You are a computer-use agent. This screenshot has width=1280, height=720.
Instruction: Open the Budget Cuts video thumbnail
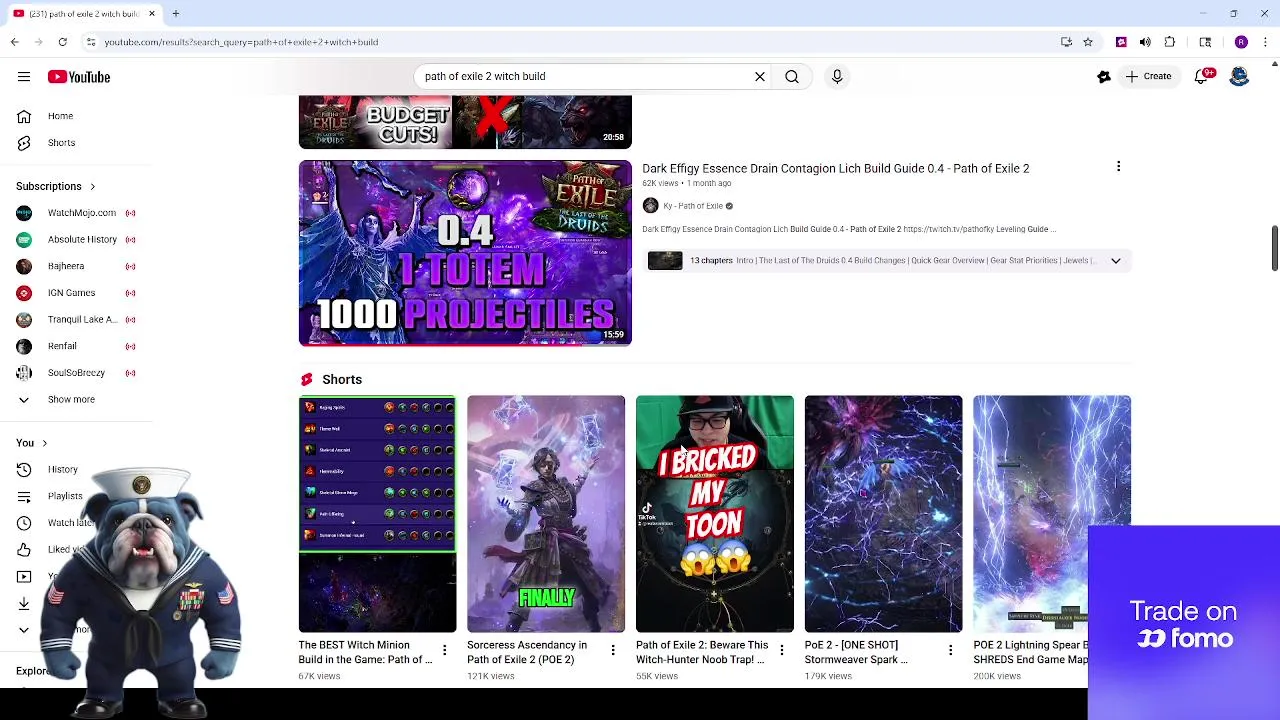[465, 122]
